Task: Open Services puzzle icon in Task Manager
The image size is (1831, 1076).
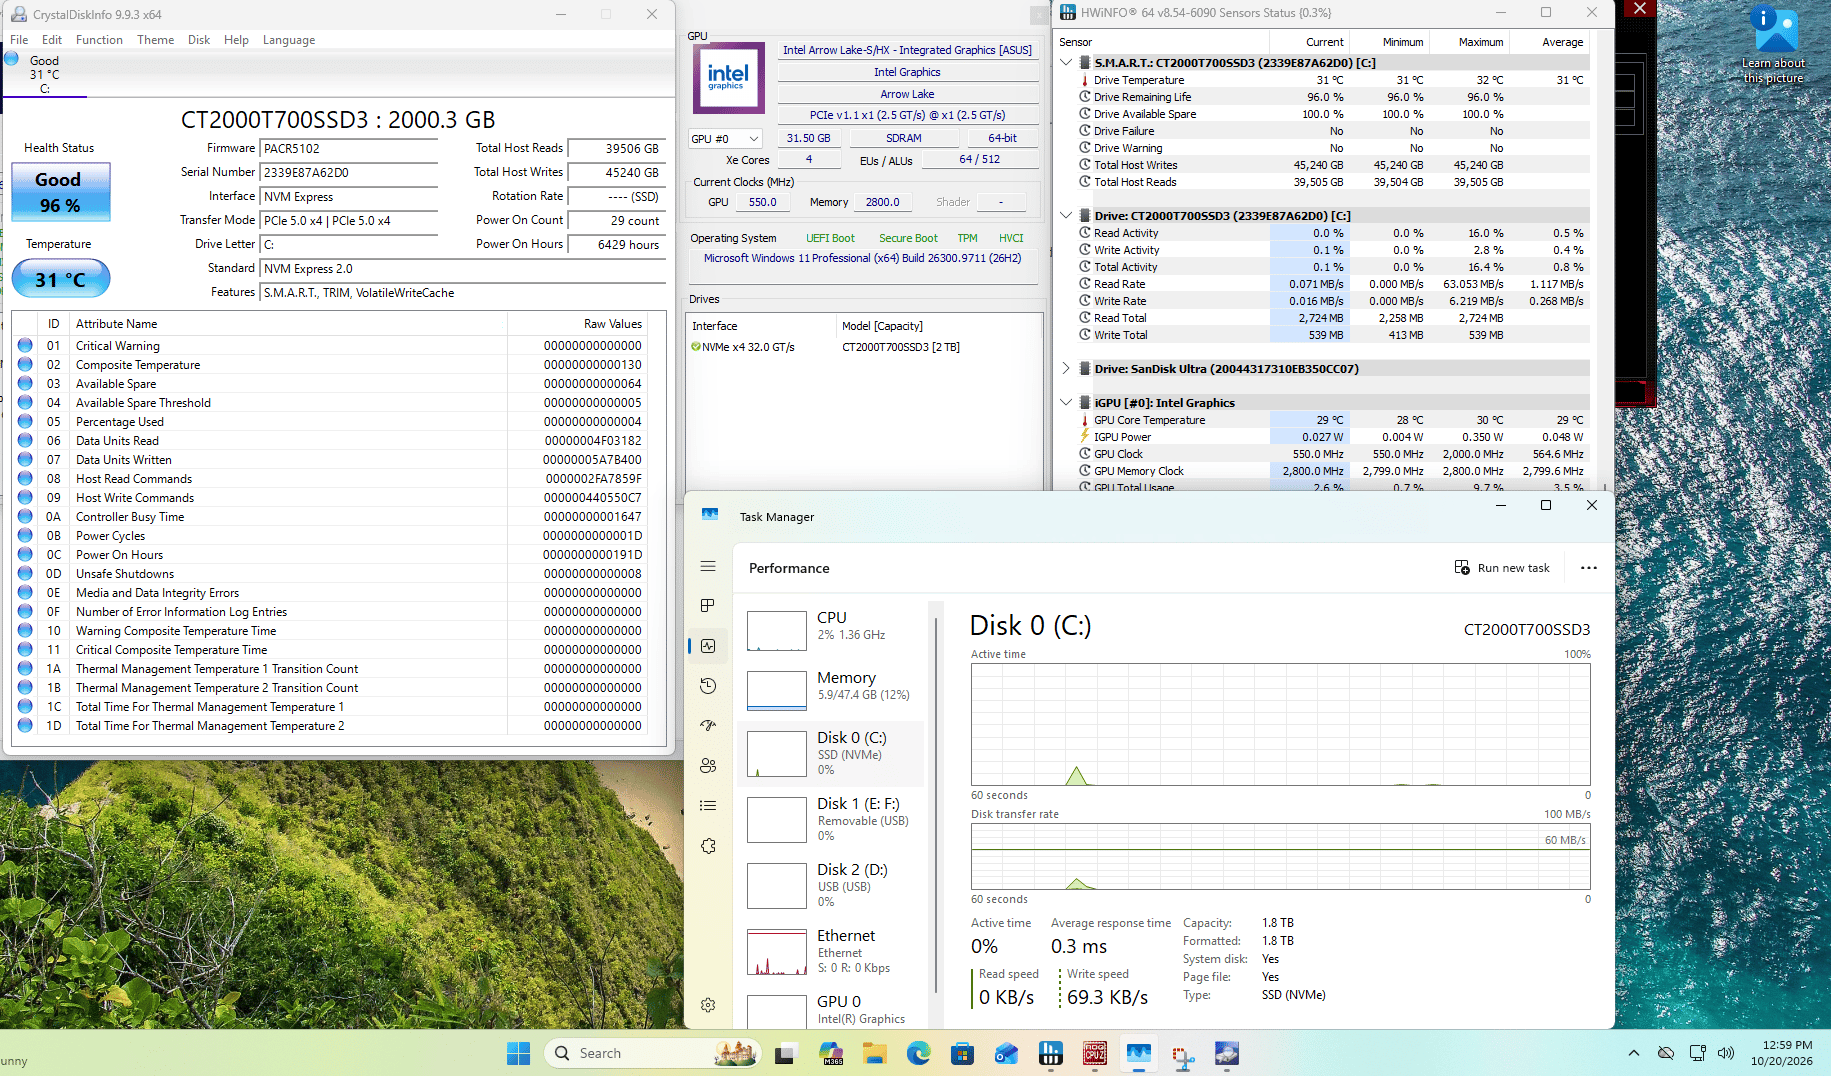Action: click(x=708, y=846)
